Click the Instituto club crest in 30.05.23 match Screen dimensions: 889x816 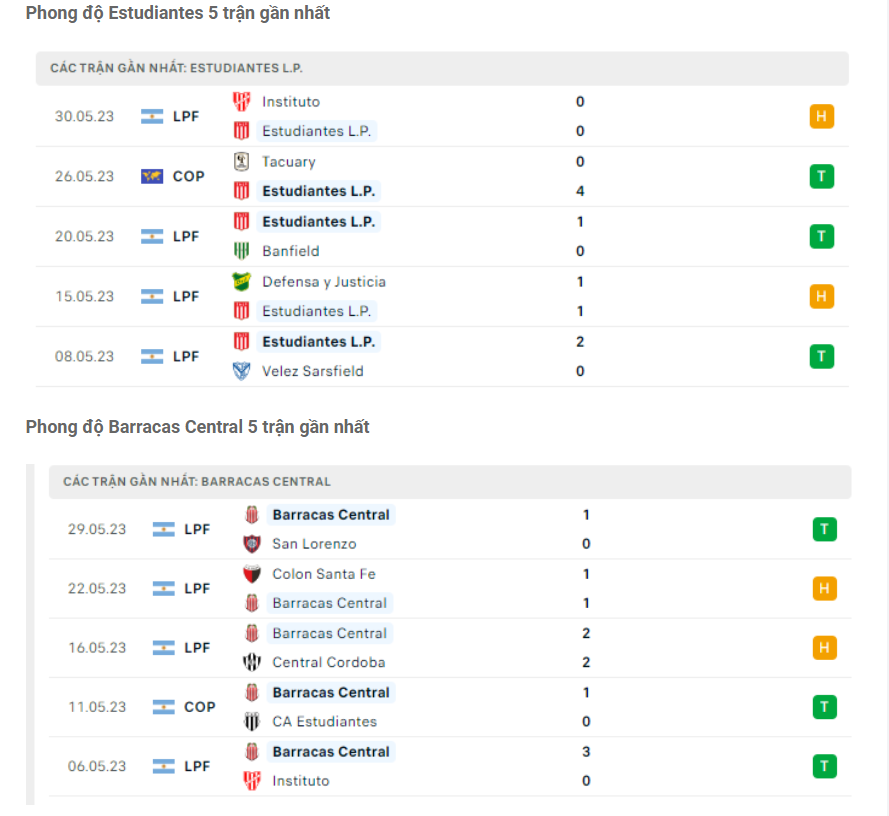(242, 102)
